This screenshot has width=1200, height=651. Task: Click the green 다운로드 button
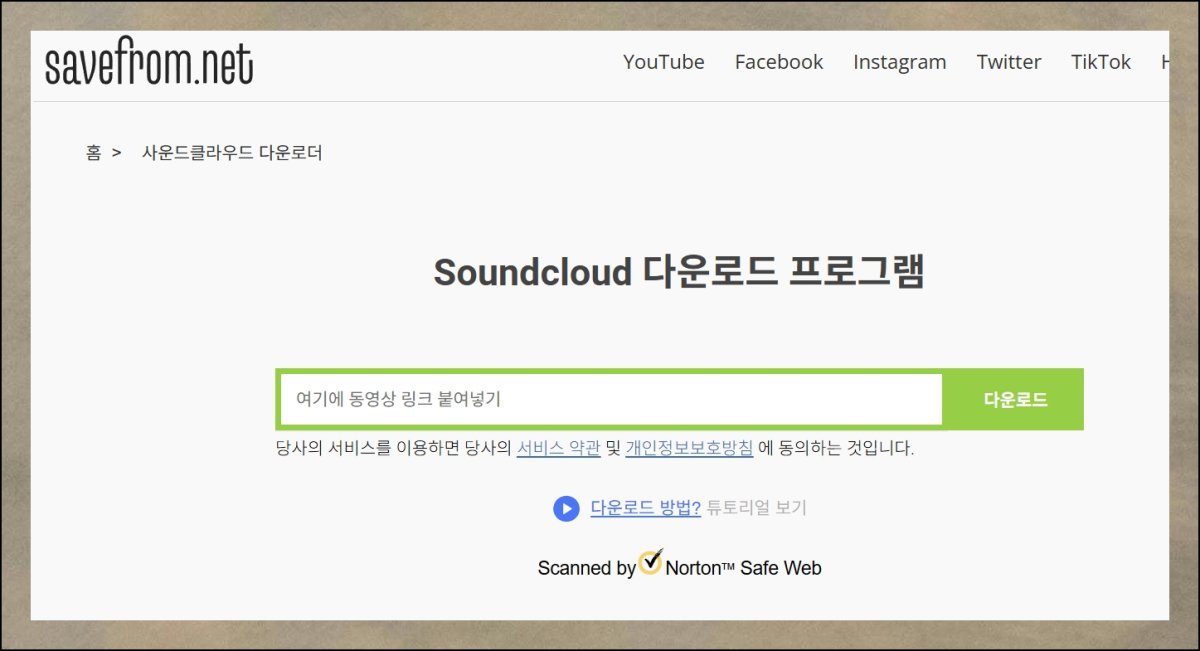pos(1015,400)
